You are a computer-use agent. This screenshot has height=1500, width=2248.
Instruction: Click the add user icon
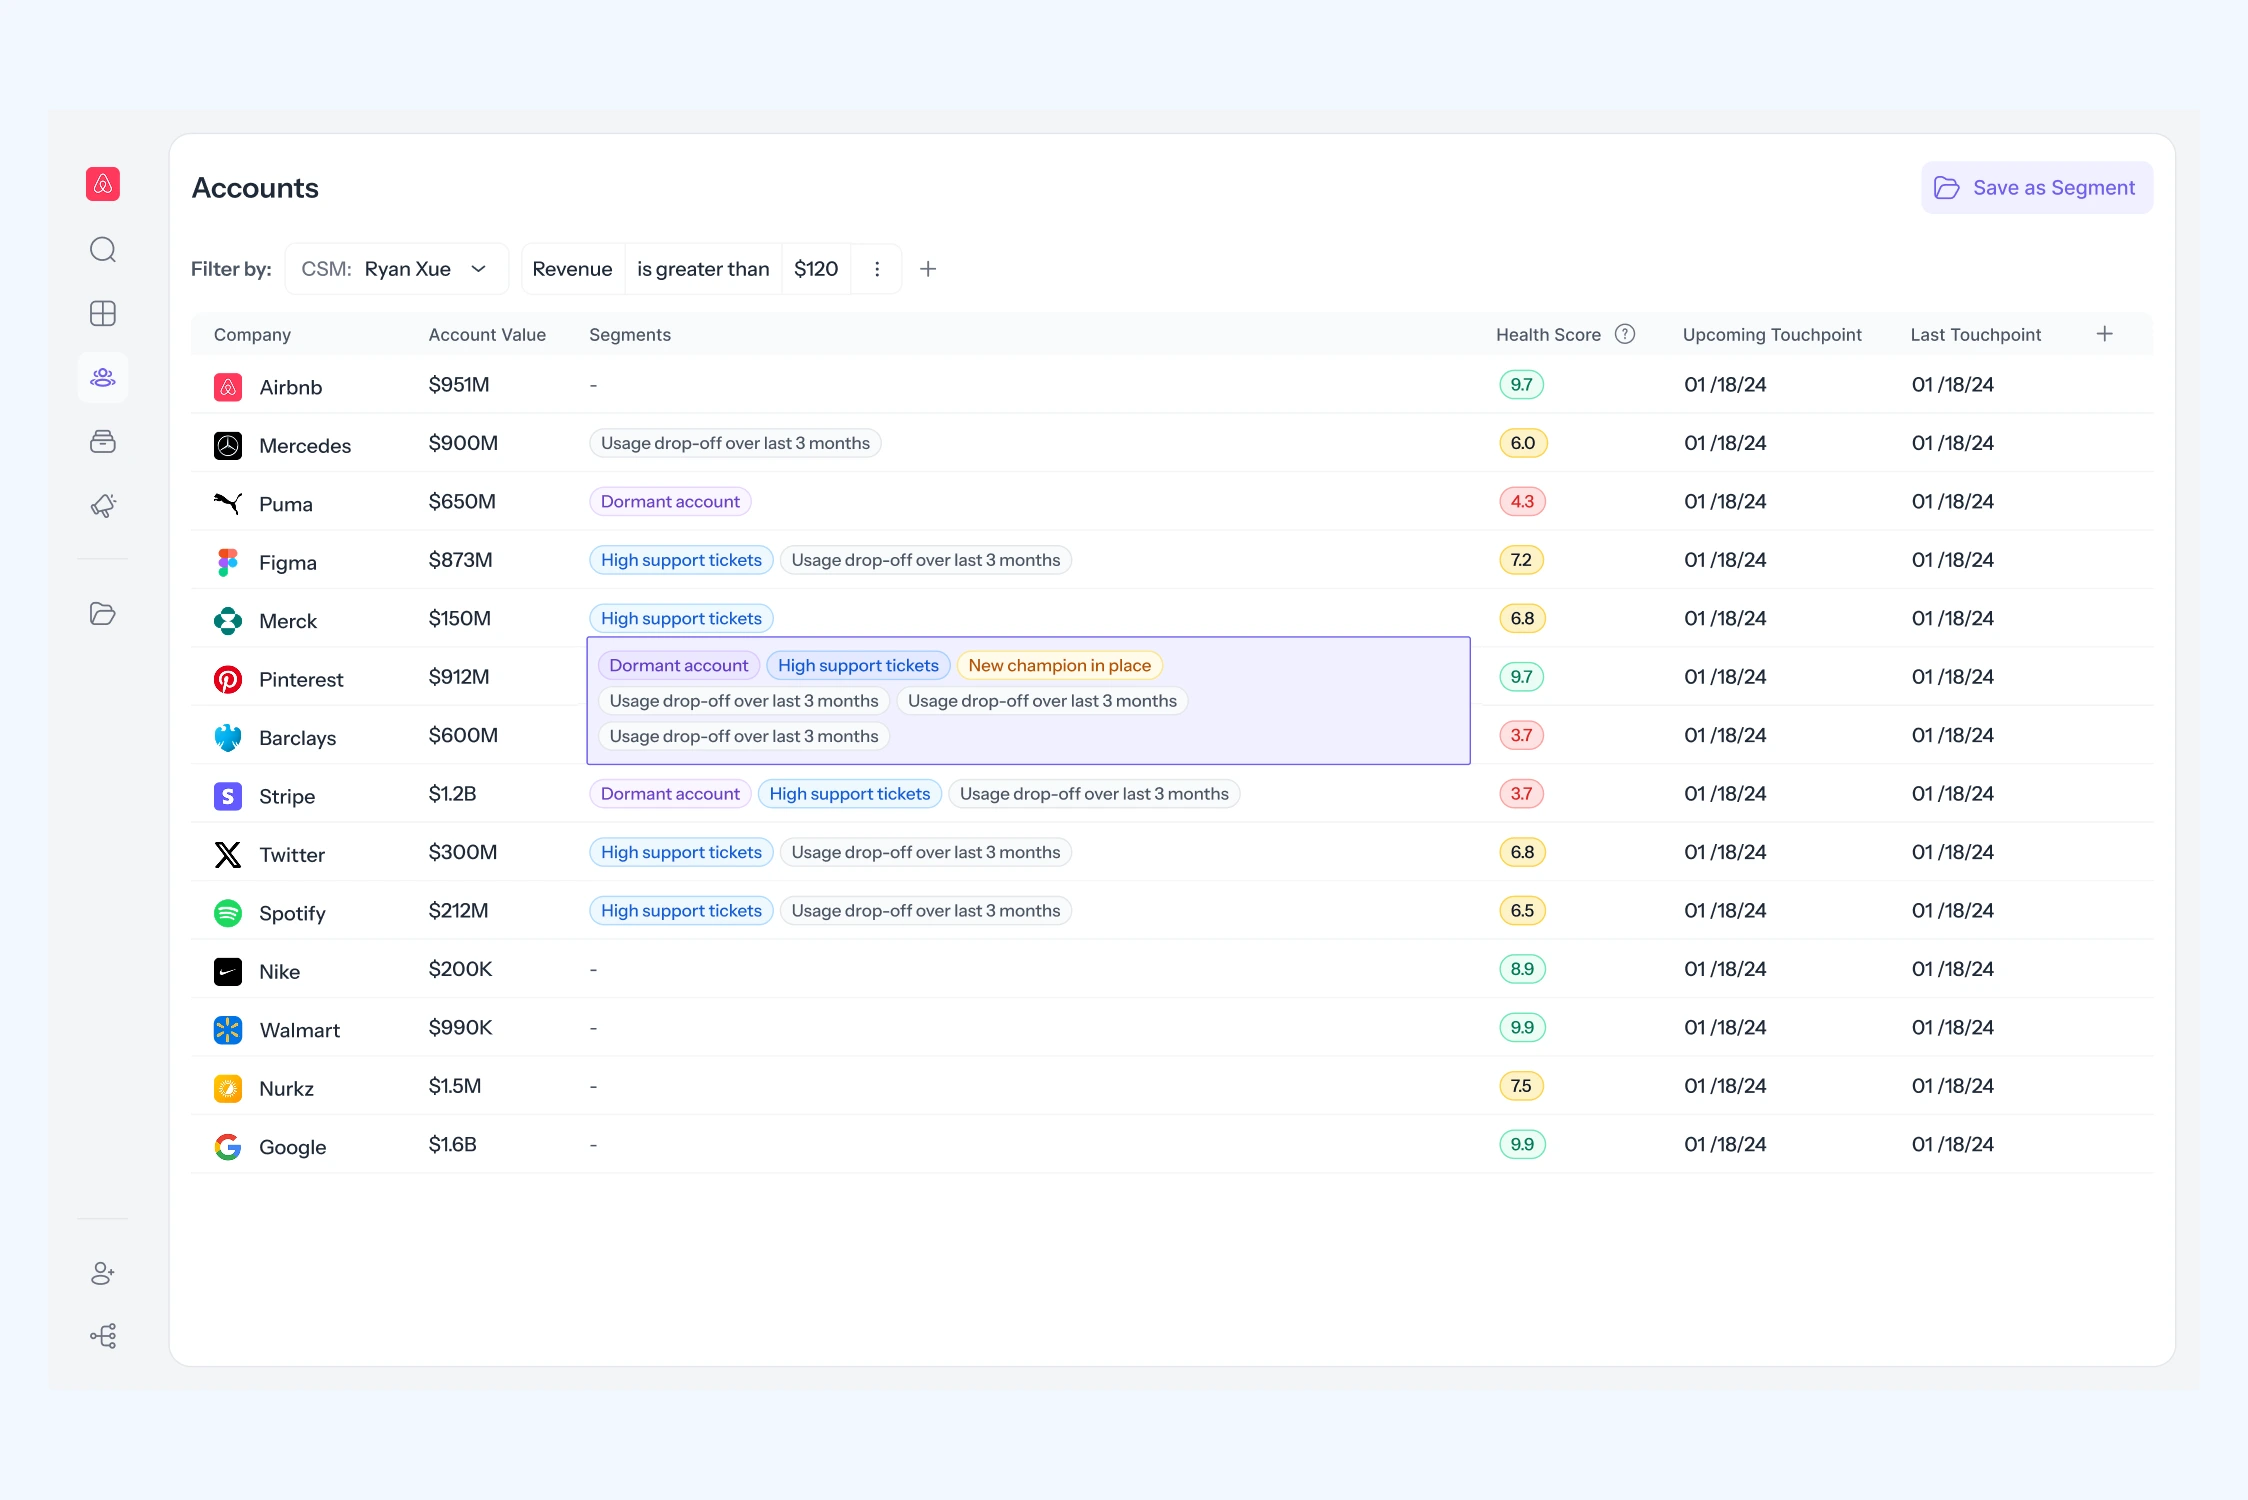(103, 1273)
